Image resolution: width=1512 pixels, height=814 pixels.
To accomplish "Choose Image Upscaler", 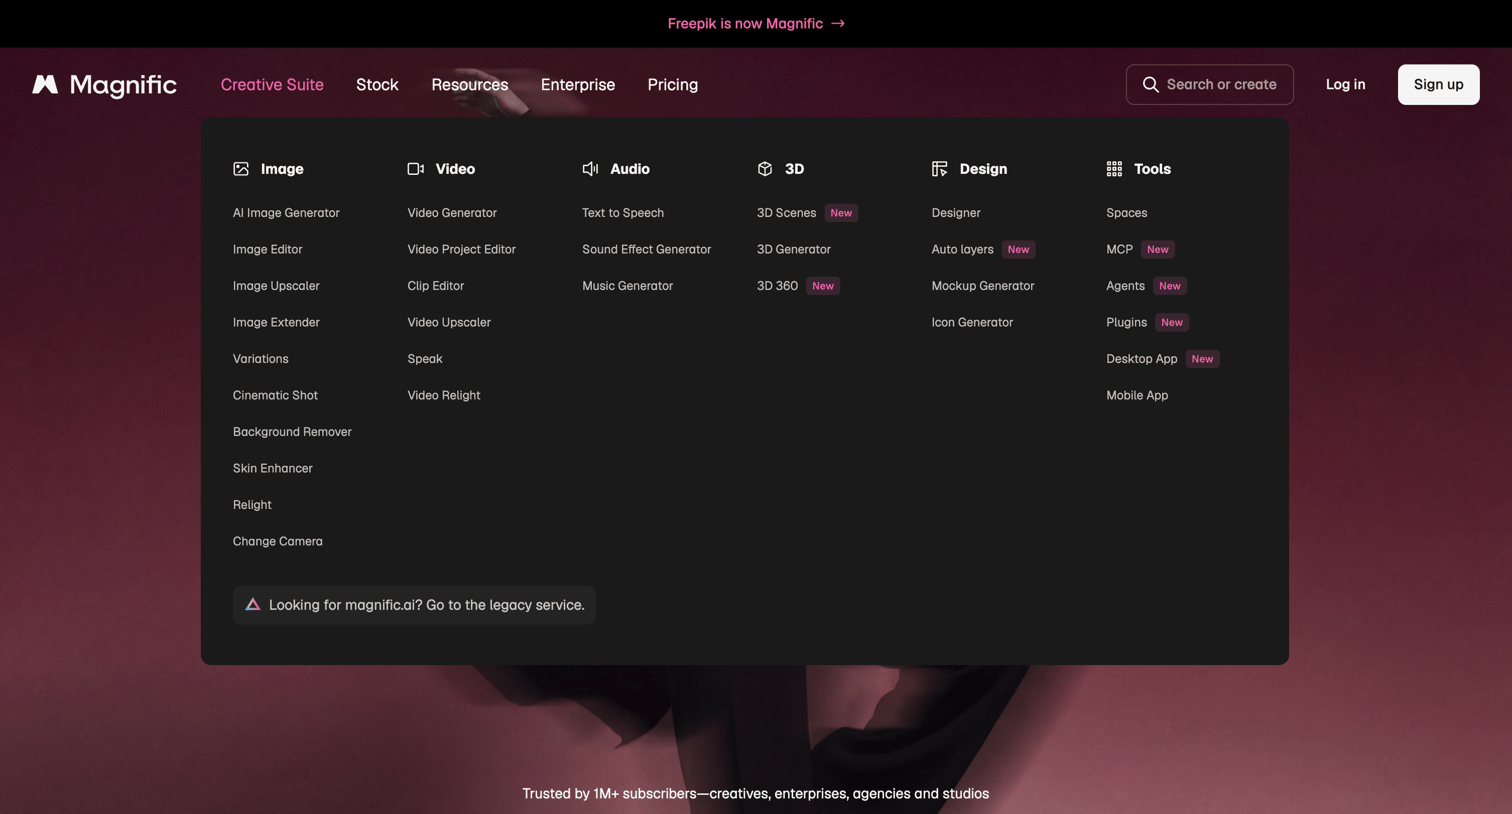I will [x=276, y=286].
